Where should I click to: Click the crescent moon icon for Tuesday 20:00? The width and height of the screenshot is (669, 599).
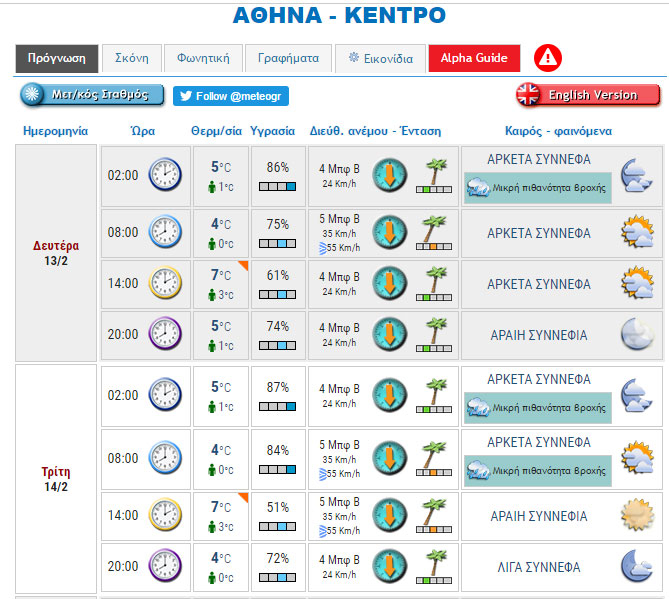pos(636,566)
